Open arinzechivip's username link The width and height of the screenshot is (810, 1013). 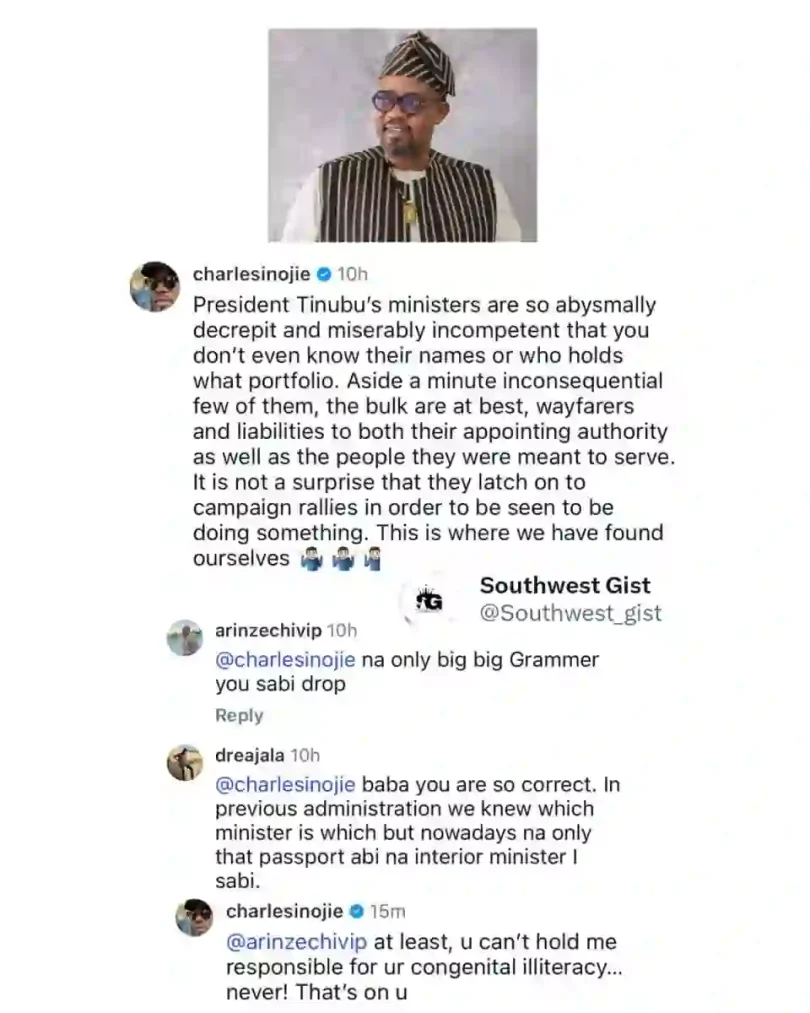269,630
